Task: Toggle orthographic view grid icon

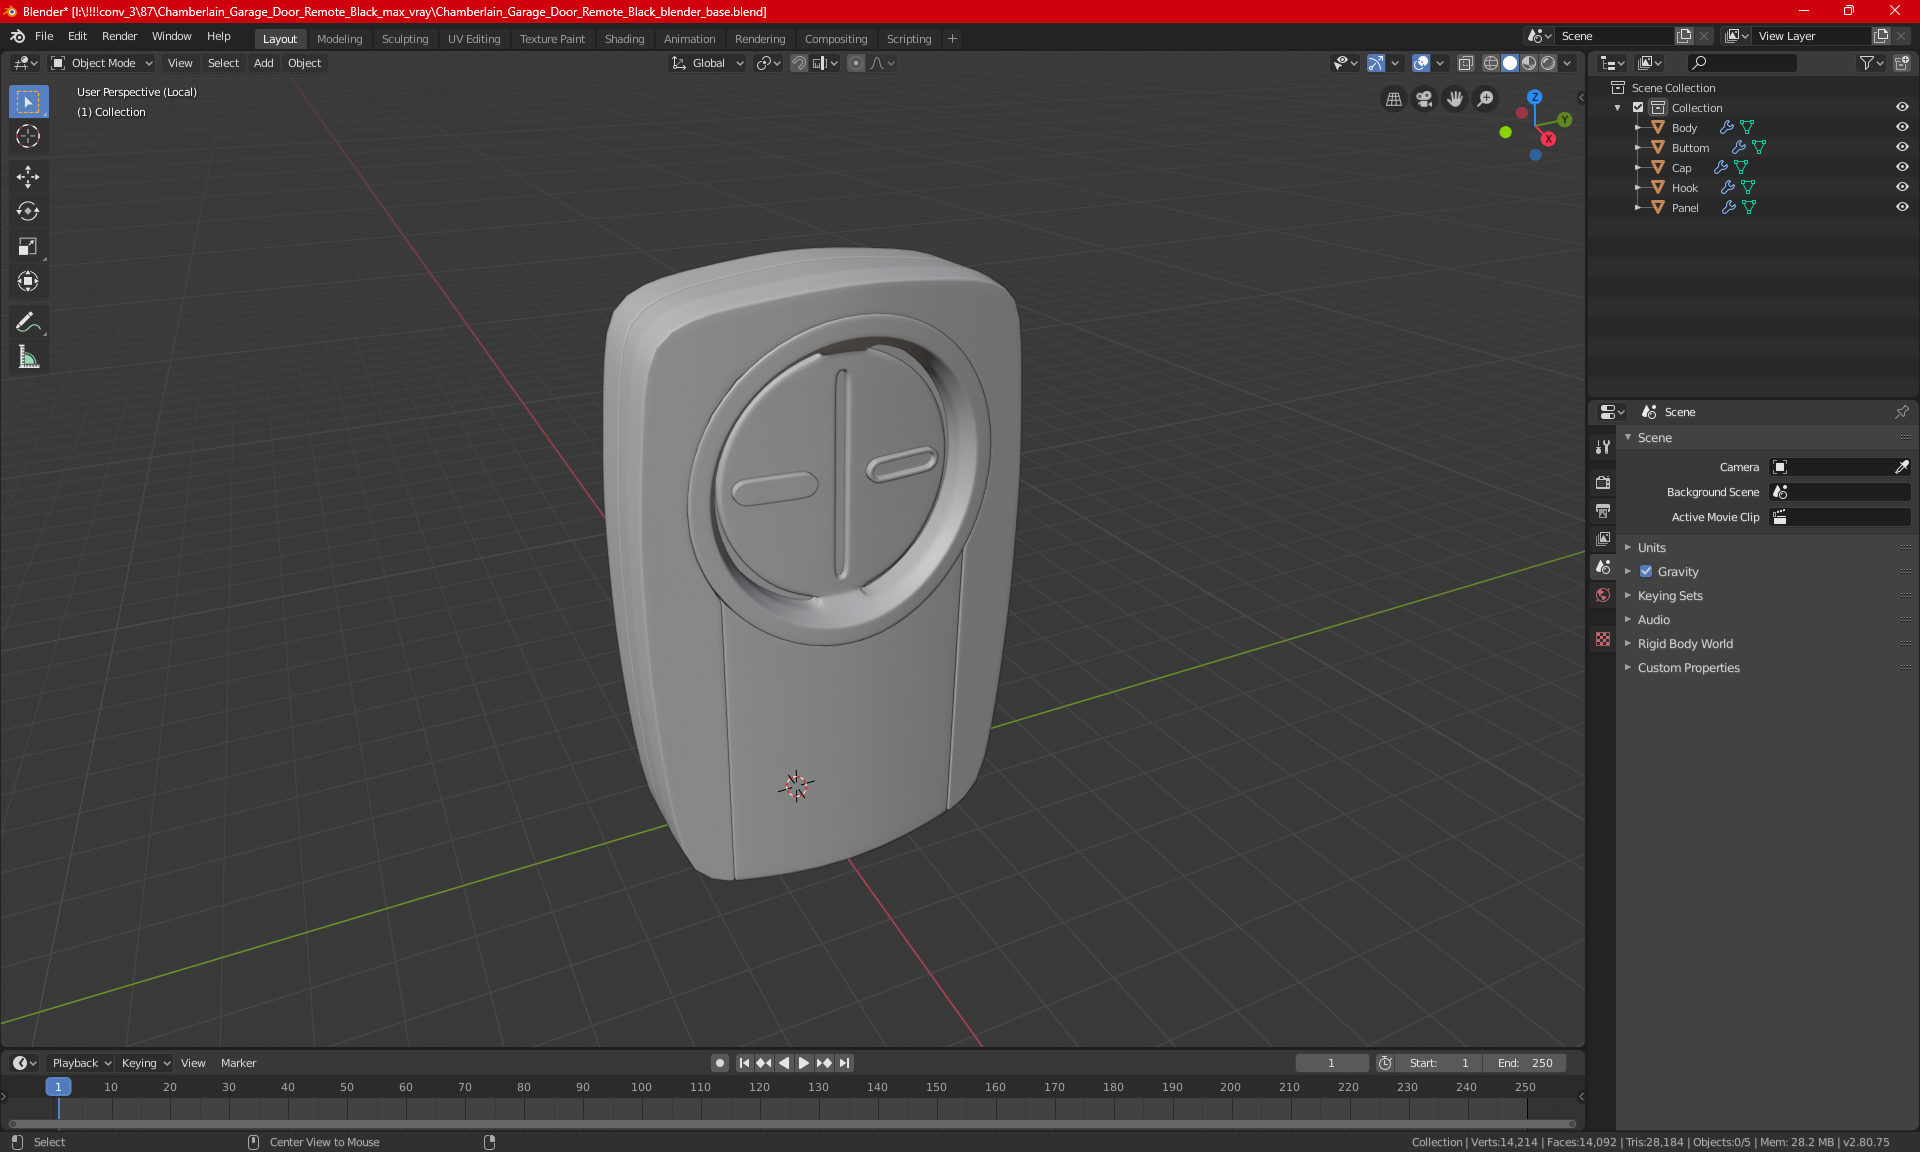Action: point(1393,99)
